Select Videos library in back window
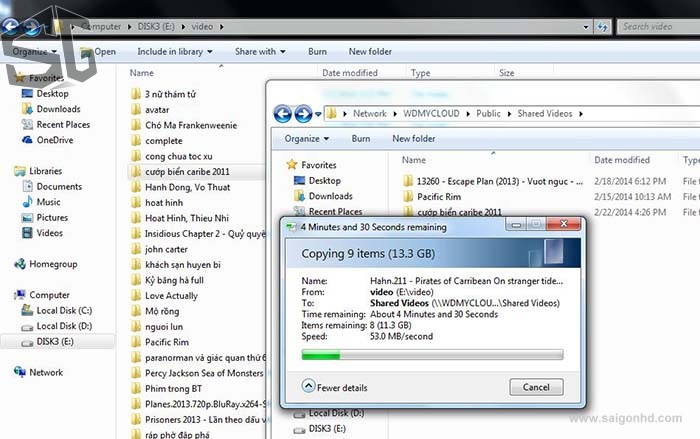Screen dimensions: 700x439 (50, 233)
